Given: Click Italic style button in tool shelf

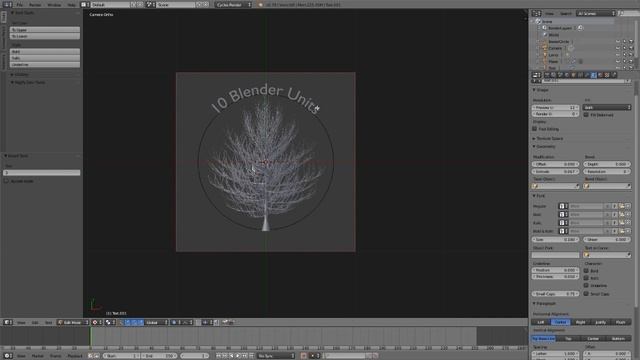Looking at the screenshot, I should click(45, 58).
